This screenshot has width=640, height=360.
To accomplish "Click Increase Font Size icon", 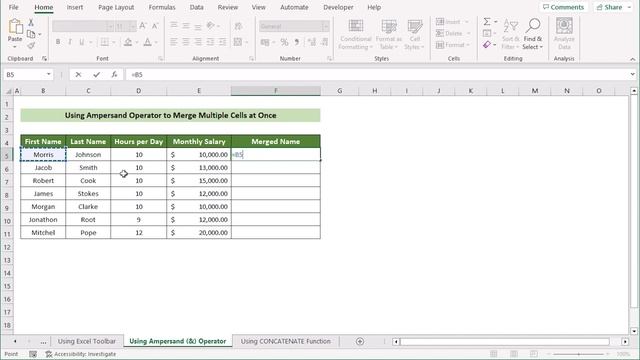I will tap(143, 26).
